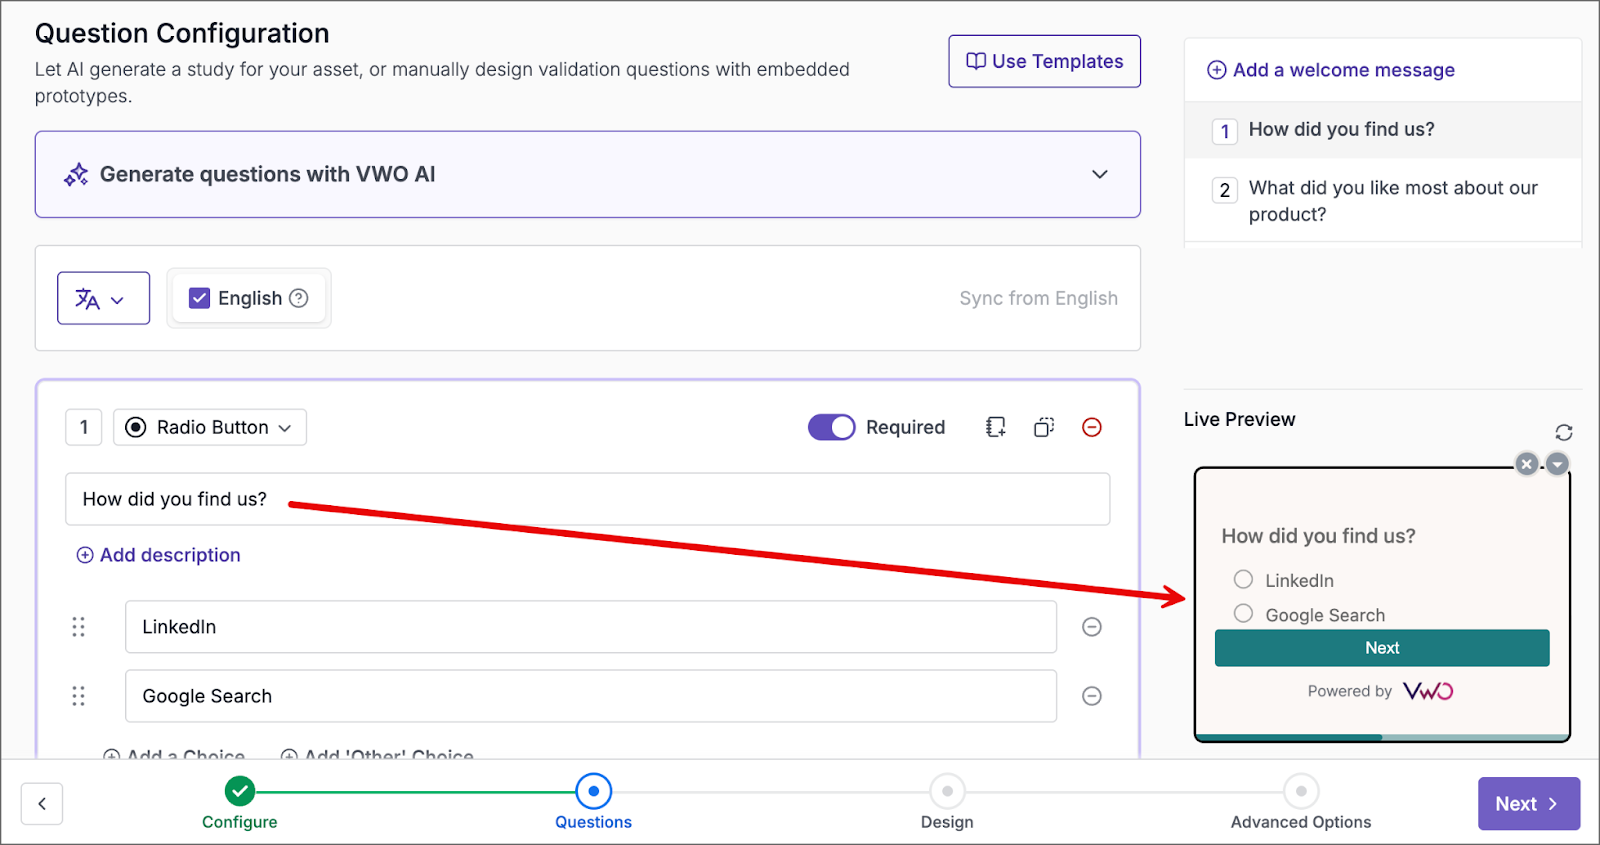Viewport: 1600px width, 845px height.
Task: Toggle the Required switch off
Action: click(x=831, y=428)
